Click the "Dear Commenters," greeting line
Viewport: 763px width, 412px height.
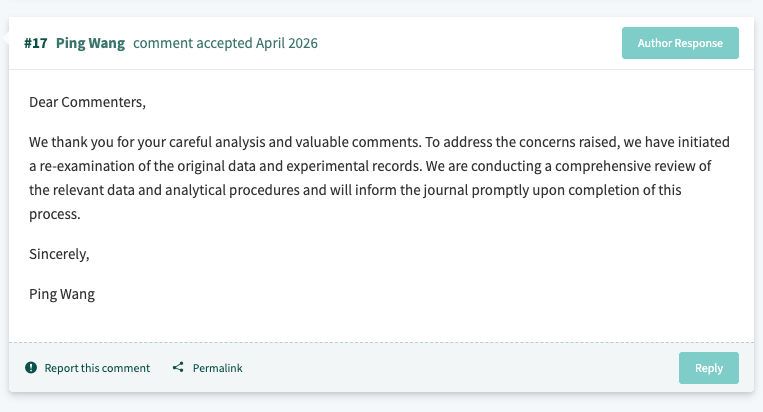87,102
